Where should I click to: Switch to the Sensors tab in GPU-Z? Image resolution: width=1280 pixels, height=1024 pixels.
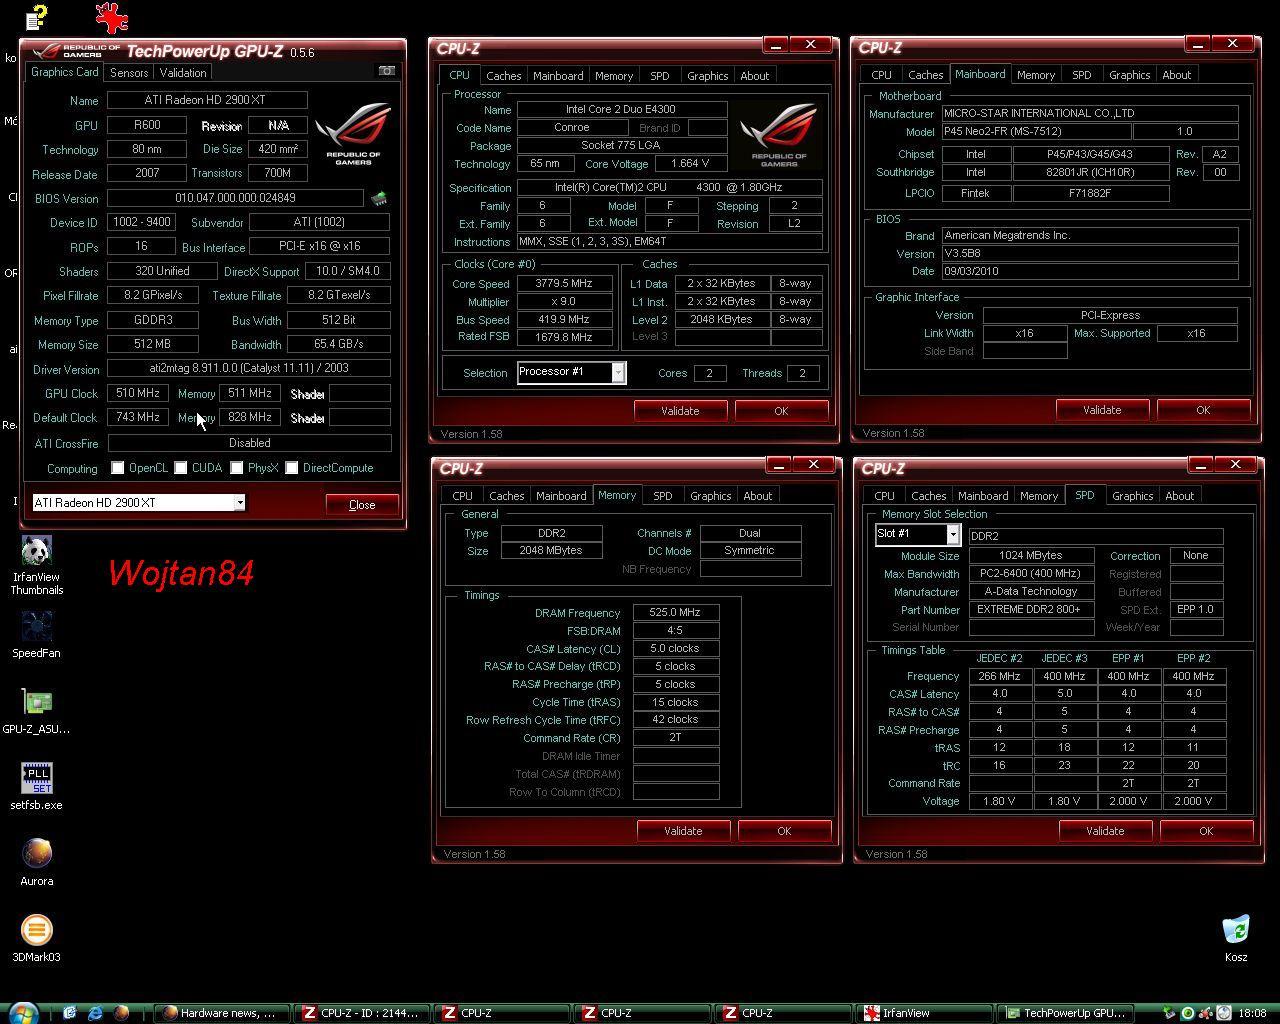click(x=129, y=73)
